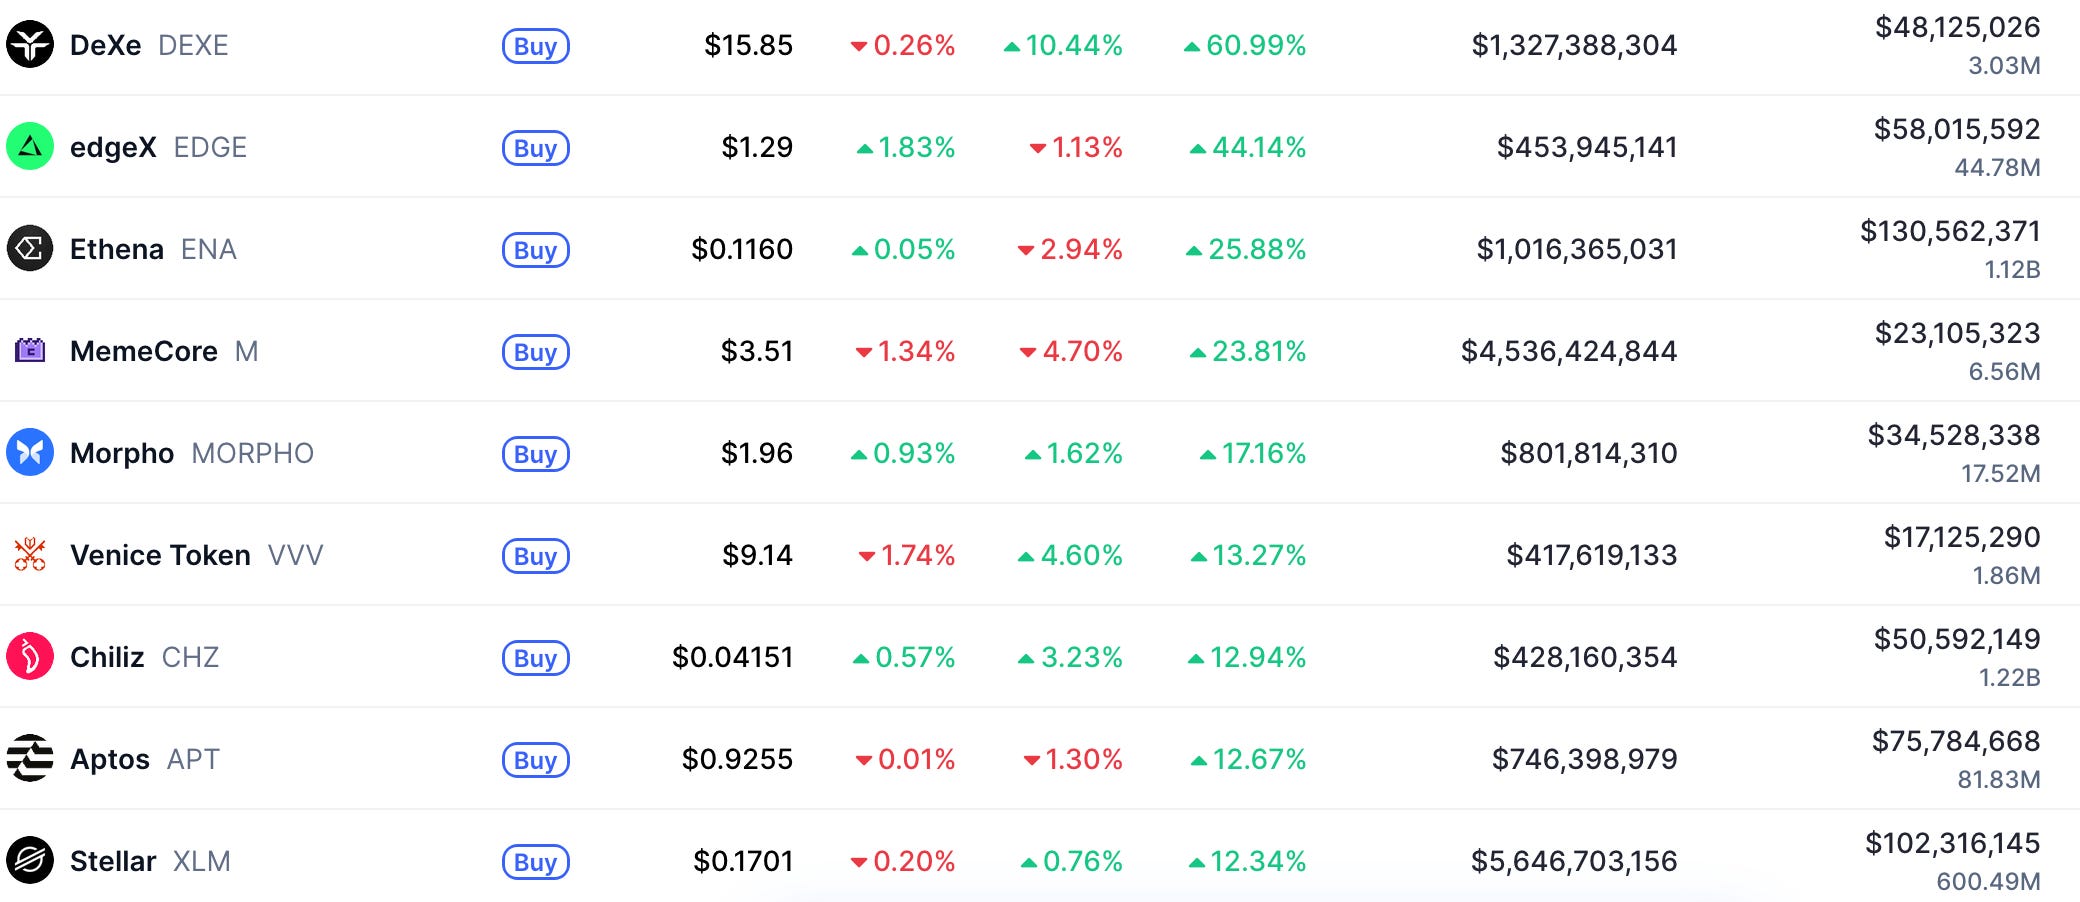Select the MemeCore pixel logo icon
The width and height of the screenshot is (2080, 902).
[30, 351]
